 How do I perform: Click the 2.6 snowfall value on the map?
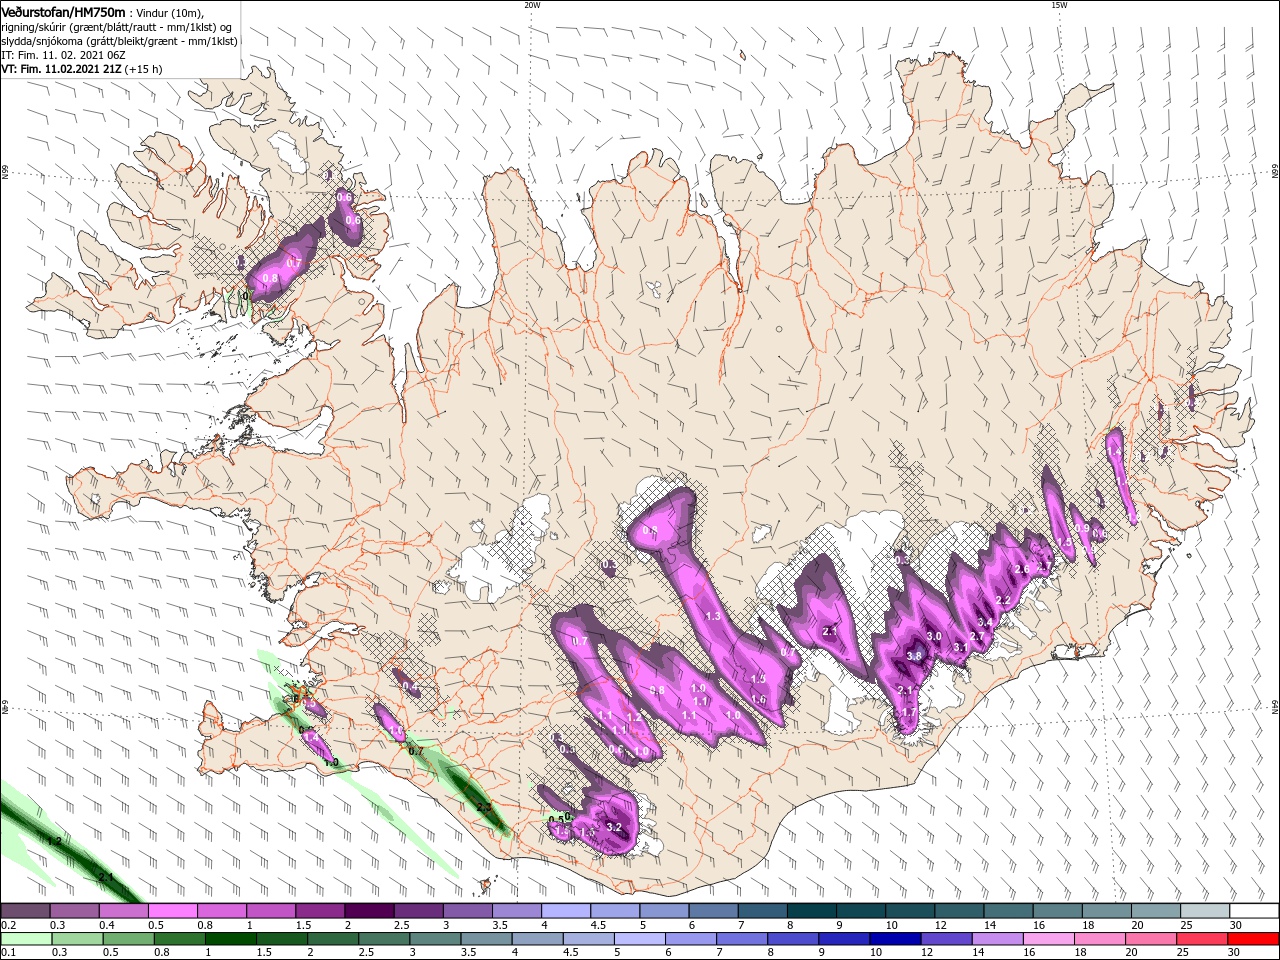pyautogui.click(x=1022, y=569)
